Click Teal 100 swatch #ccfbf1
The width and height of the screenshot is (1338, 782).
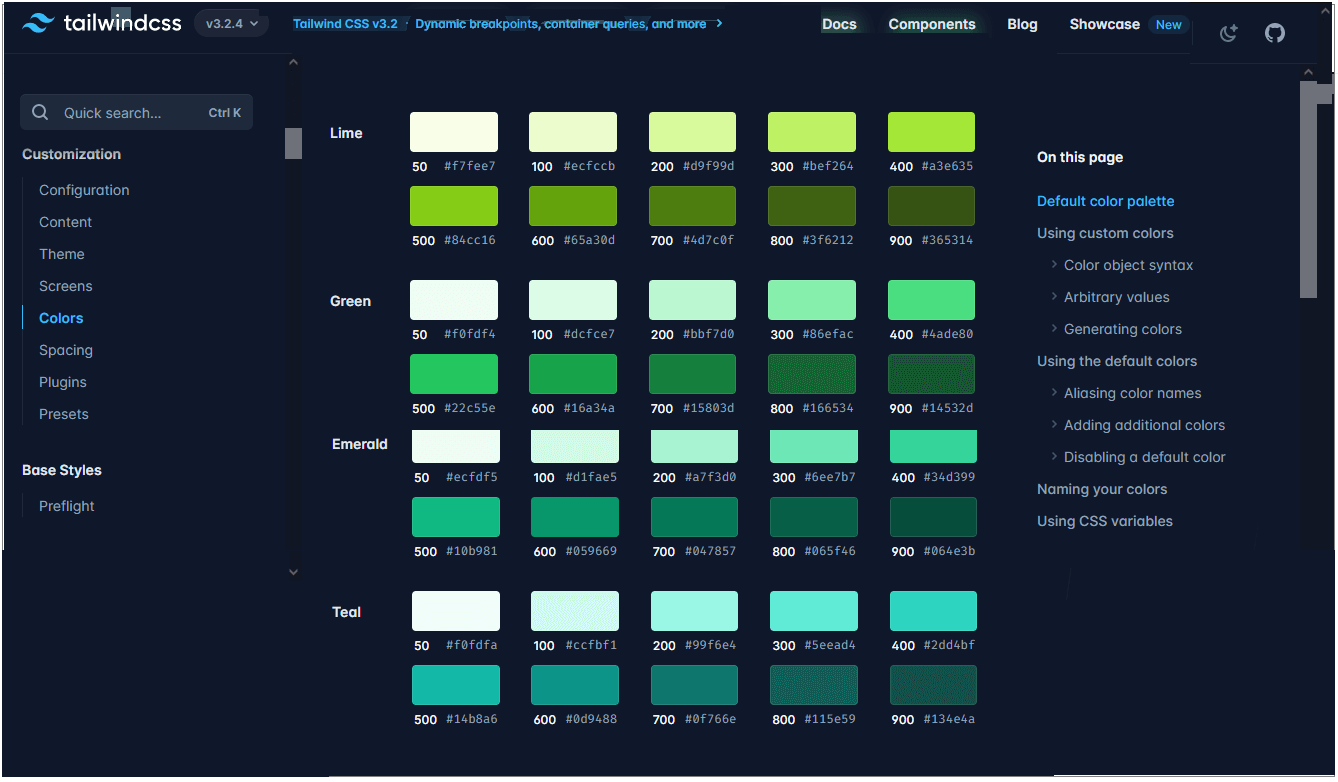click(x=575, y=611)
